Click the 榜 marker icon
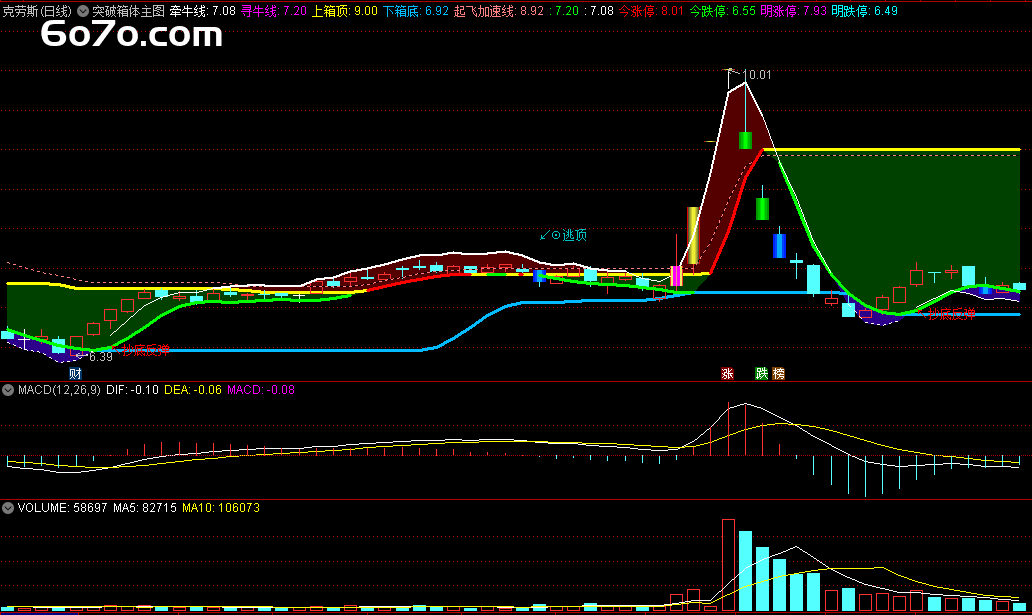This screenshot has width=1032, height=615. [779, 373]
